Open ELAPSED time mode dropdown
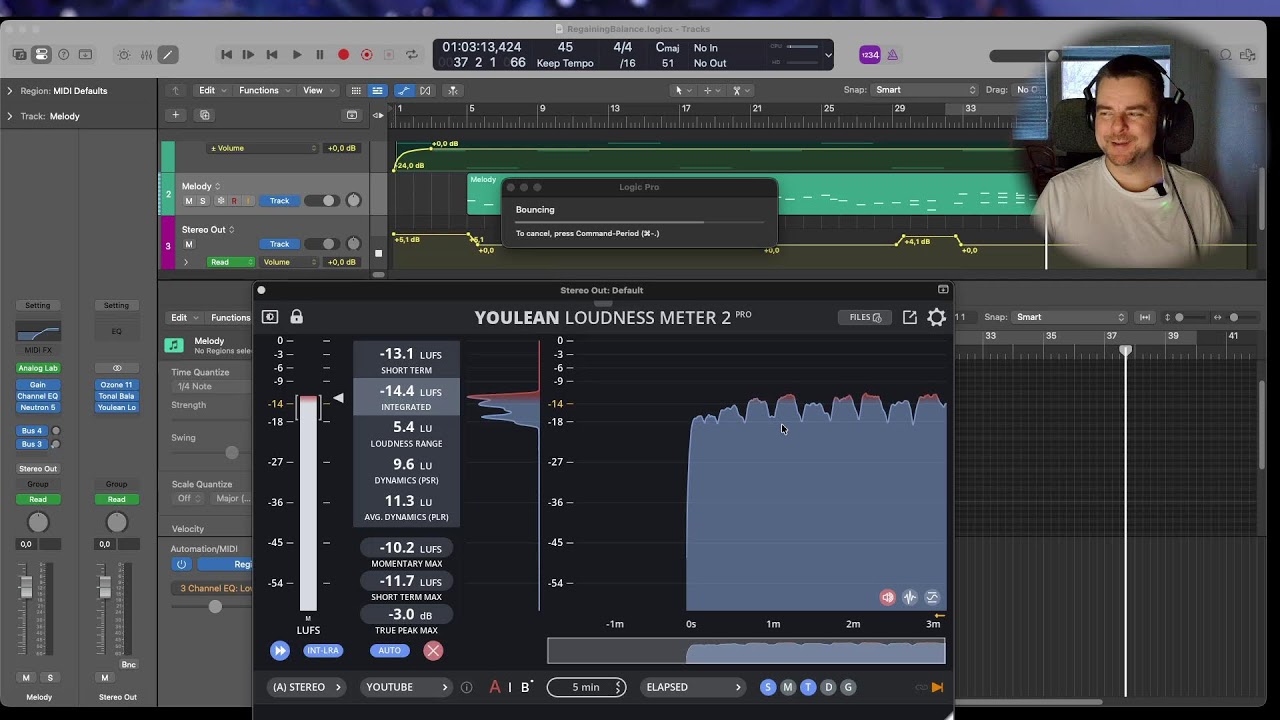1280x720 pixels. point(694,687)
